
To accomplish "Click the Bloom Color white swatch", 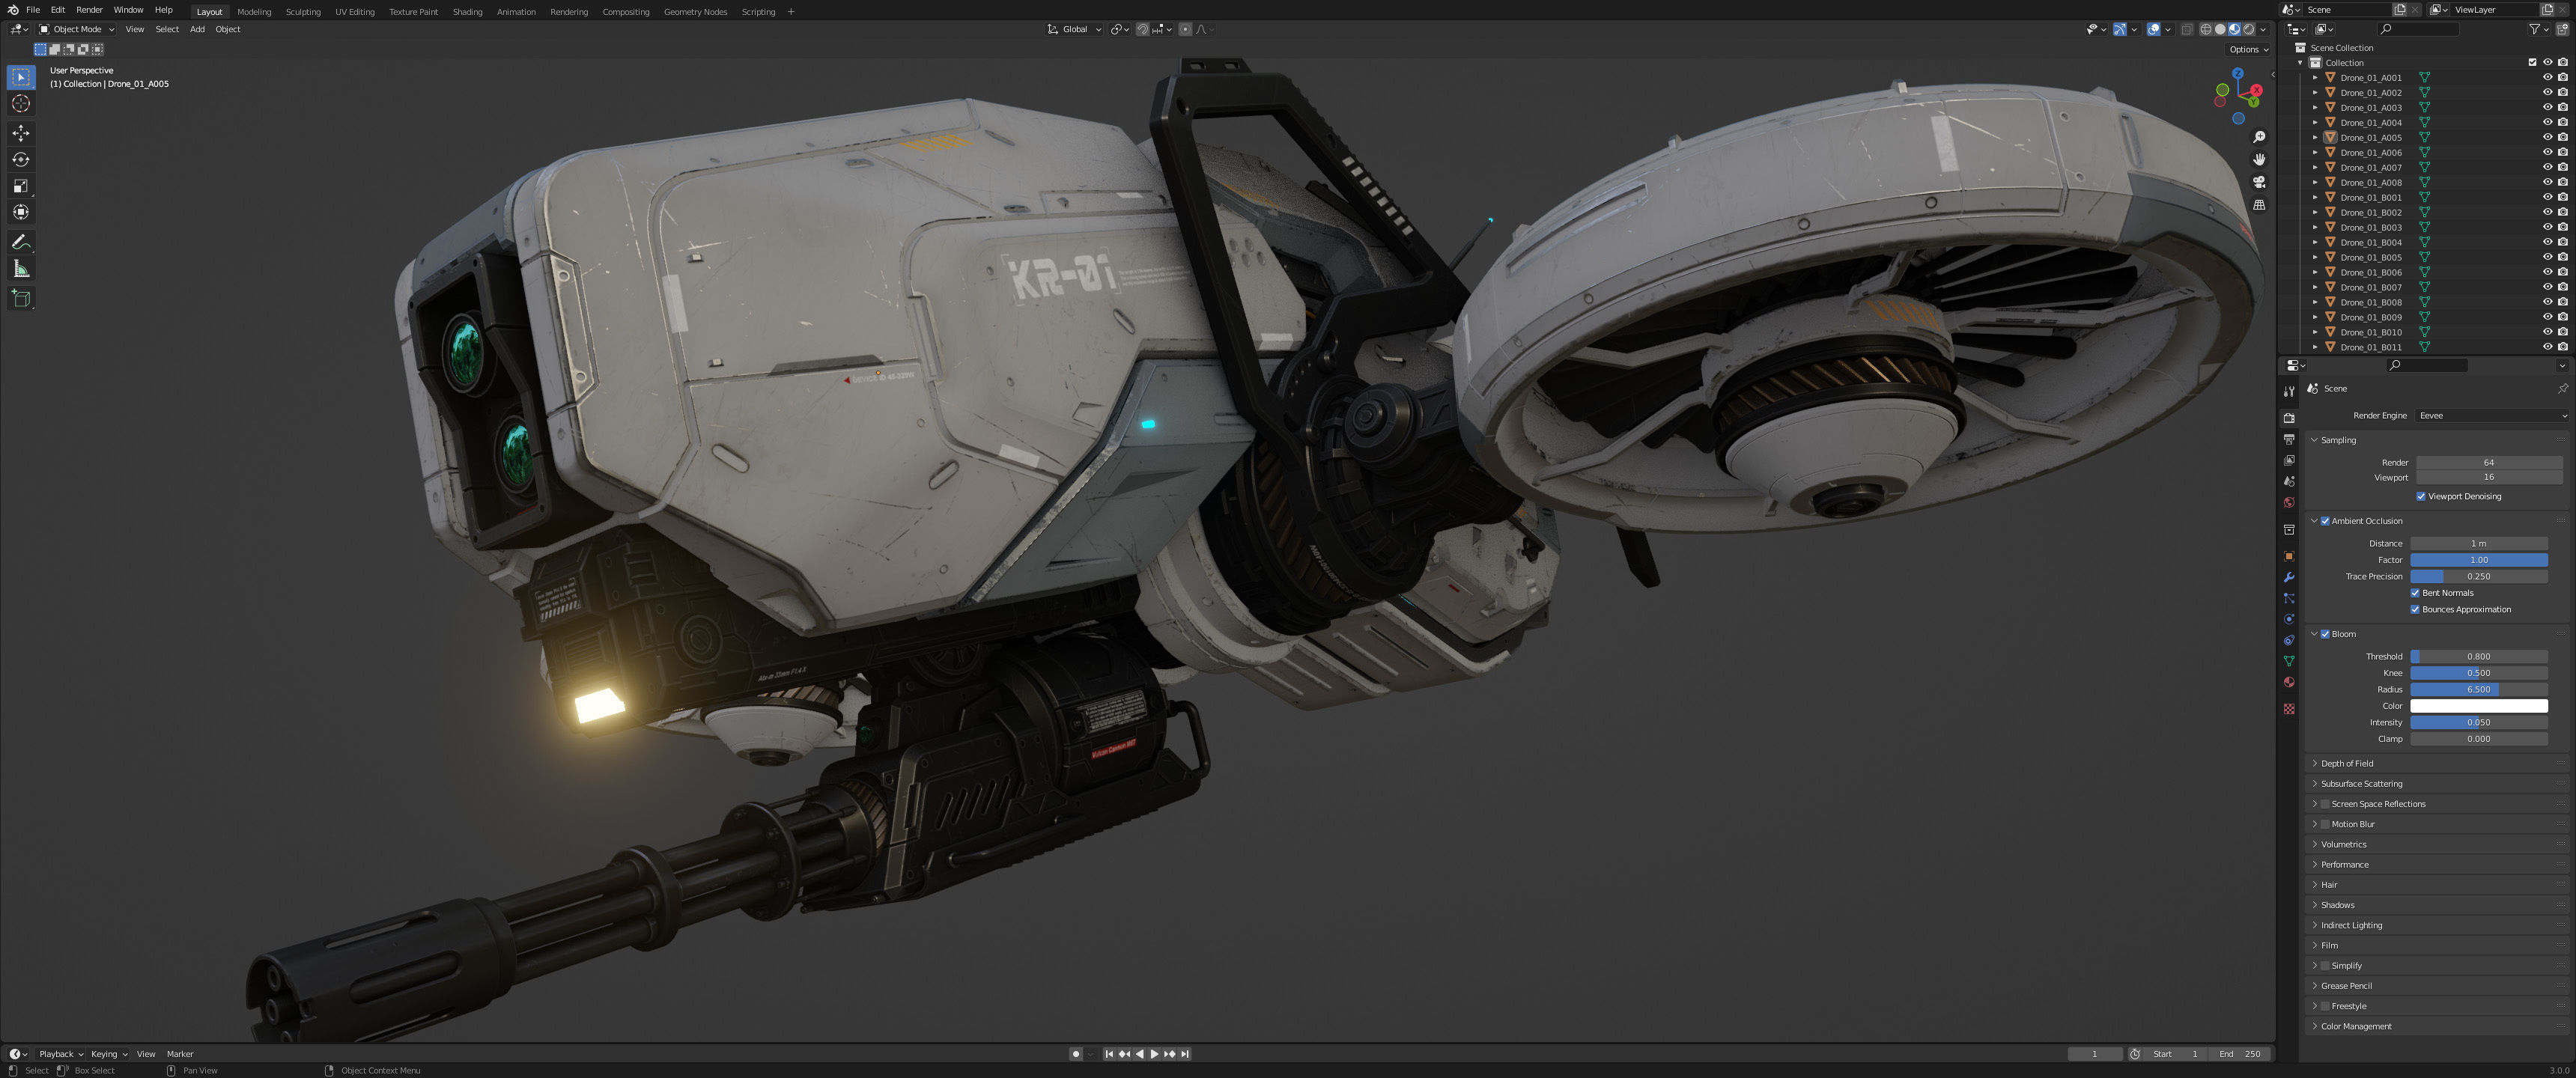I will pos(2478,706).
